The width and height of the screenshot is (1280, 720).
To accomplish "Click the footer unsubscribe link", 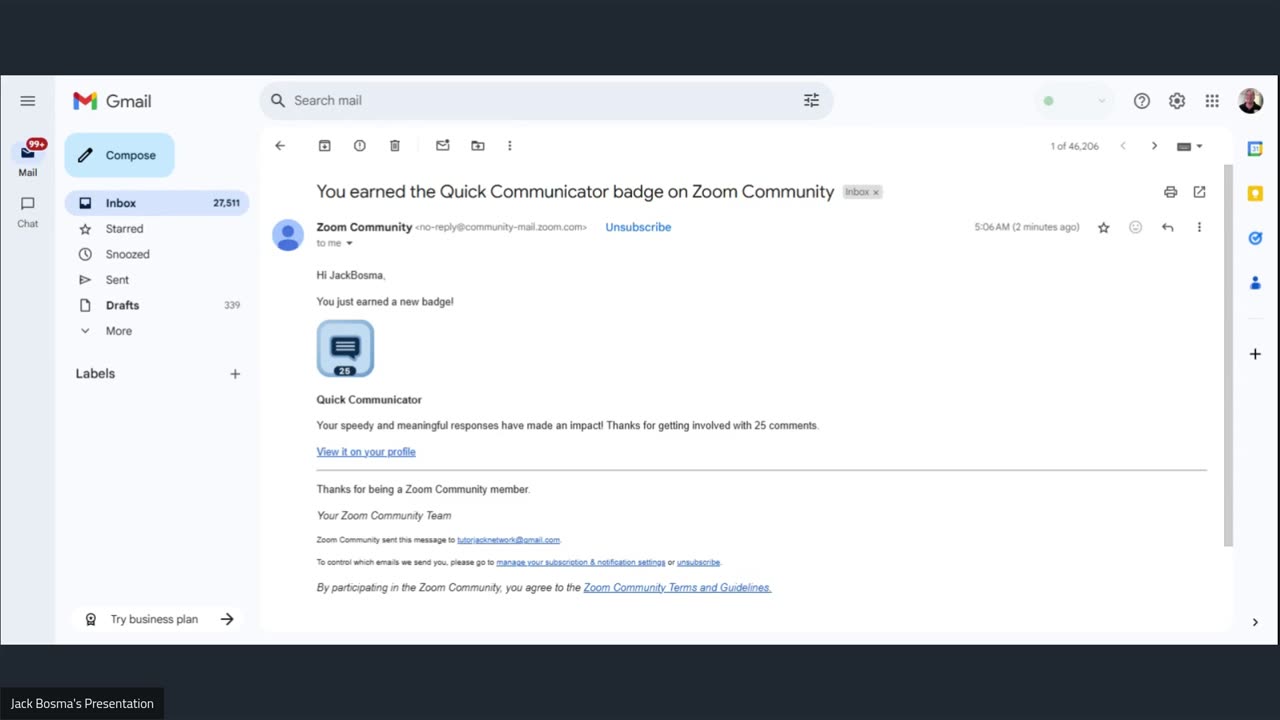I will (698, 562).
